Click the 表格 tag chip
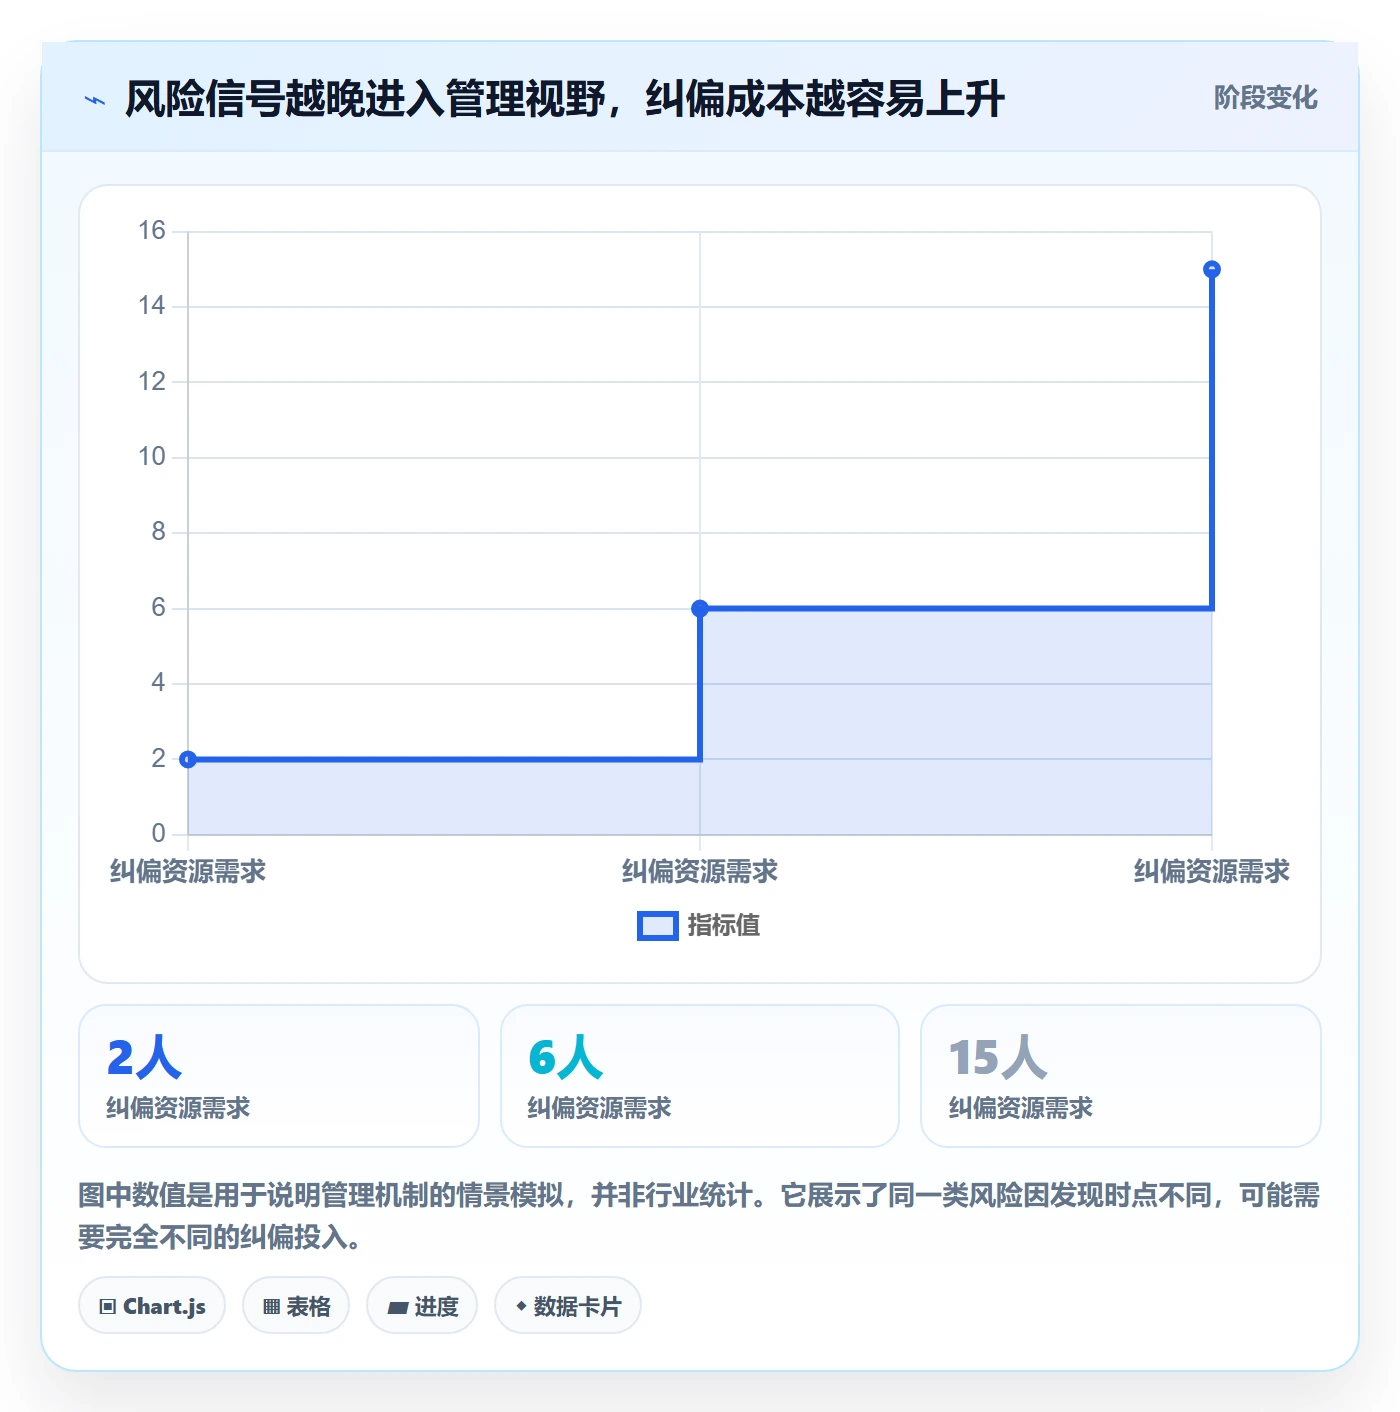1400x1412 pixels. pos(296,1306)
